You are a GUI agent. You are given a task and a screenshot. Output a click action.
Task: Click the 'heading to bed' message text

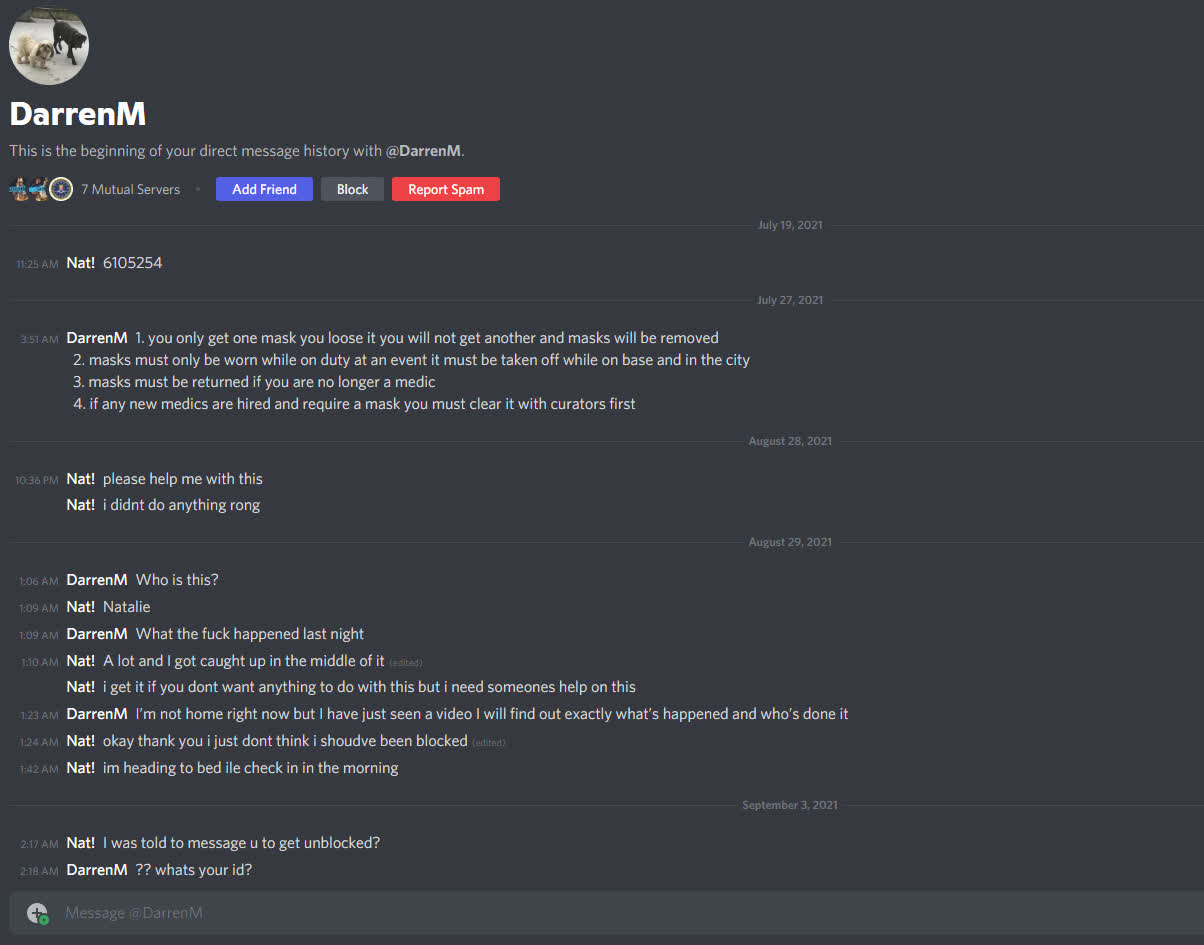250,768
